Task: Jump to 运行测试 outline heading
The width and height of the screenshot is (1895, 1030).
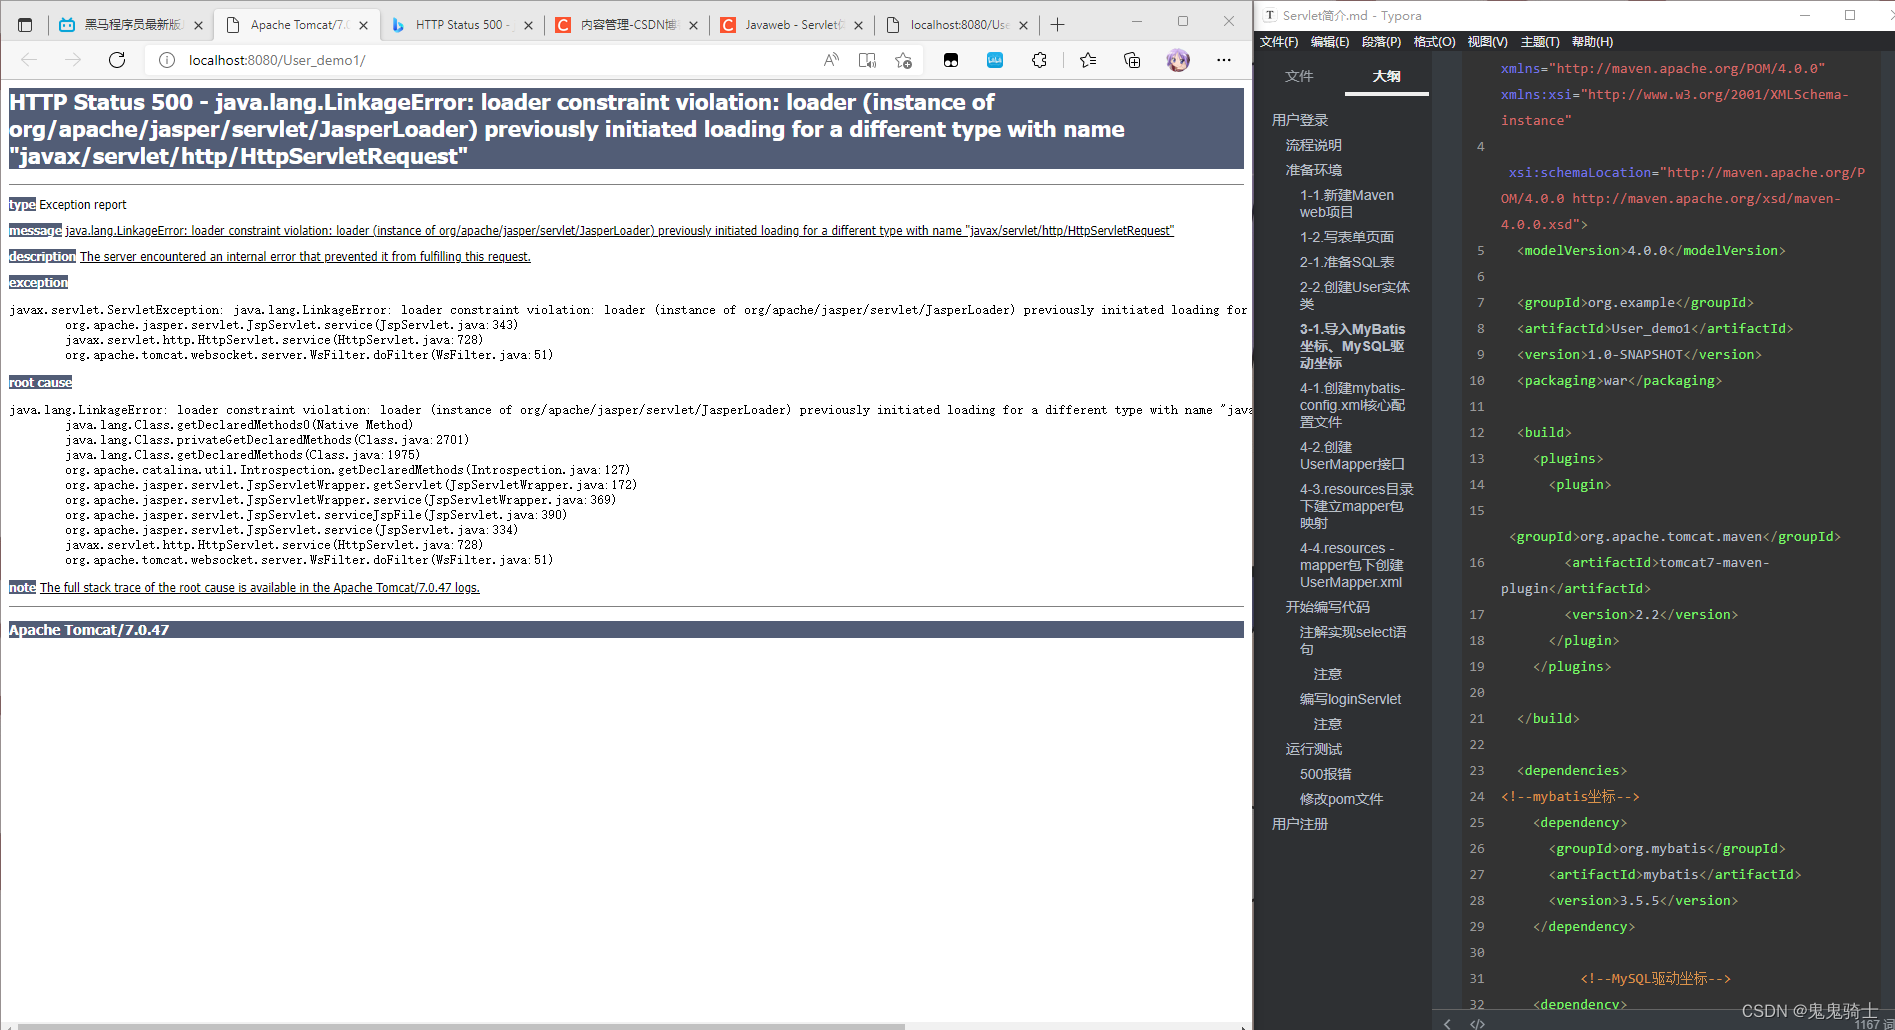Action: 1314,749
